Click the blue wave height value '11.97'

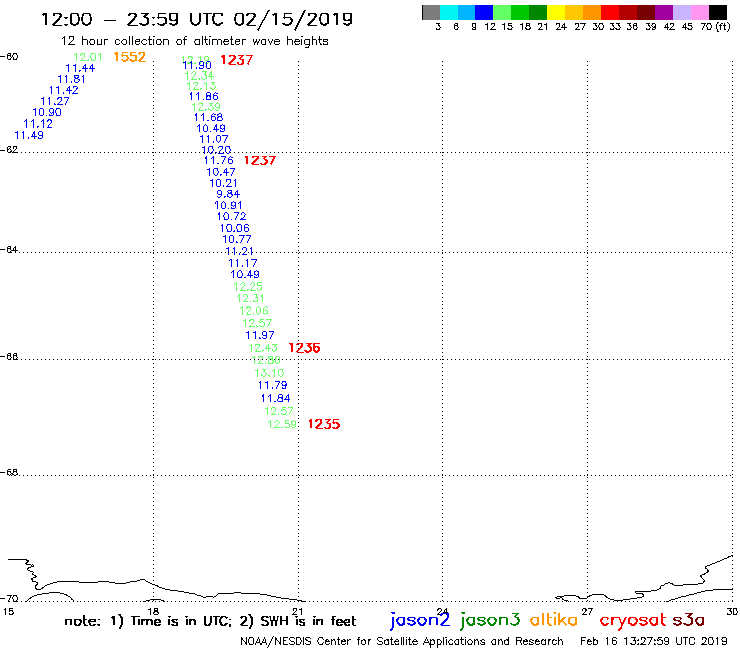coord(260,335)
